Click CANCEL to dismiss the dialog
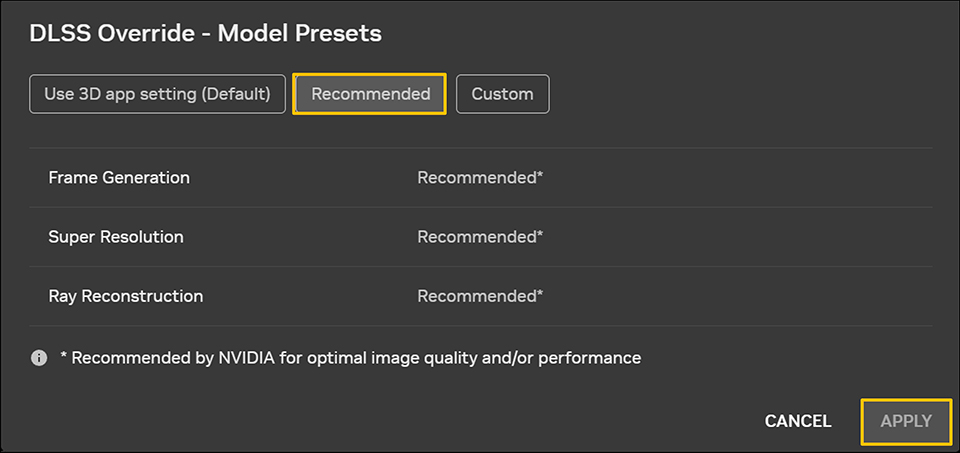Viewport: 960px width, 453px height. [x=798, y=421]
